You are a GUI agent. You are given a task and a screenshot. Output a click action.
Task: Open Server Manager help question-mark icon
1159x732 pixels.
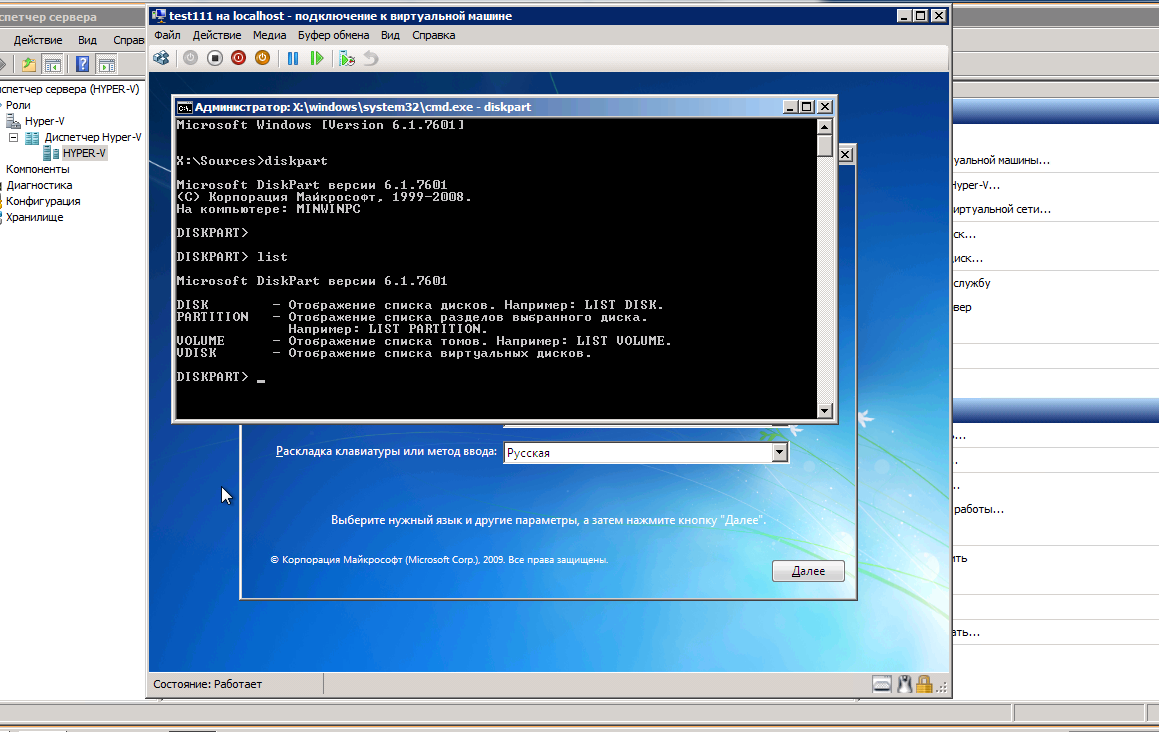(83, 64)
